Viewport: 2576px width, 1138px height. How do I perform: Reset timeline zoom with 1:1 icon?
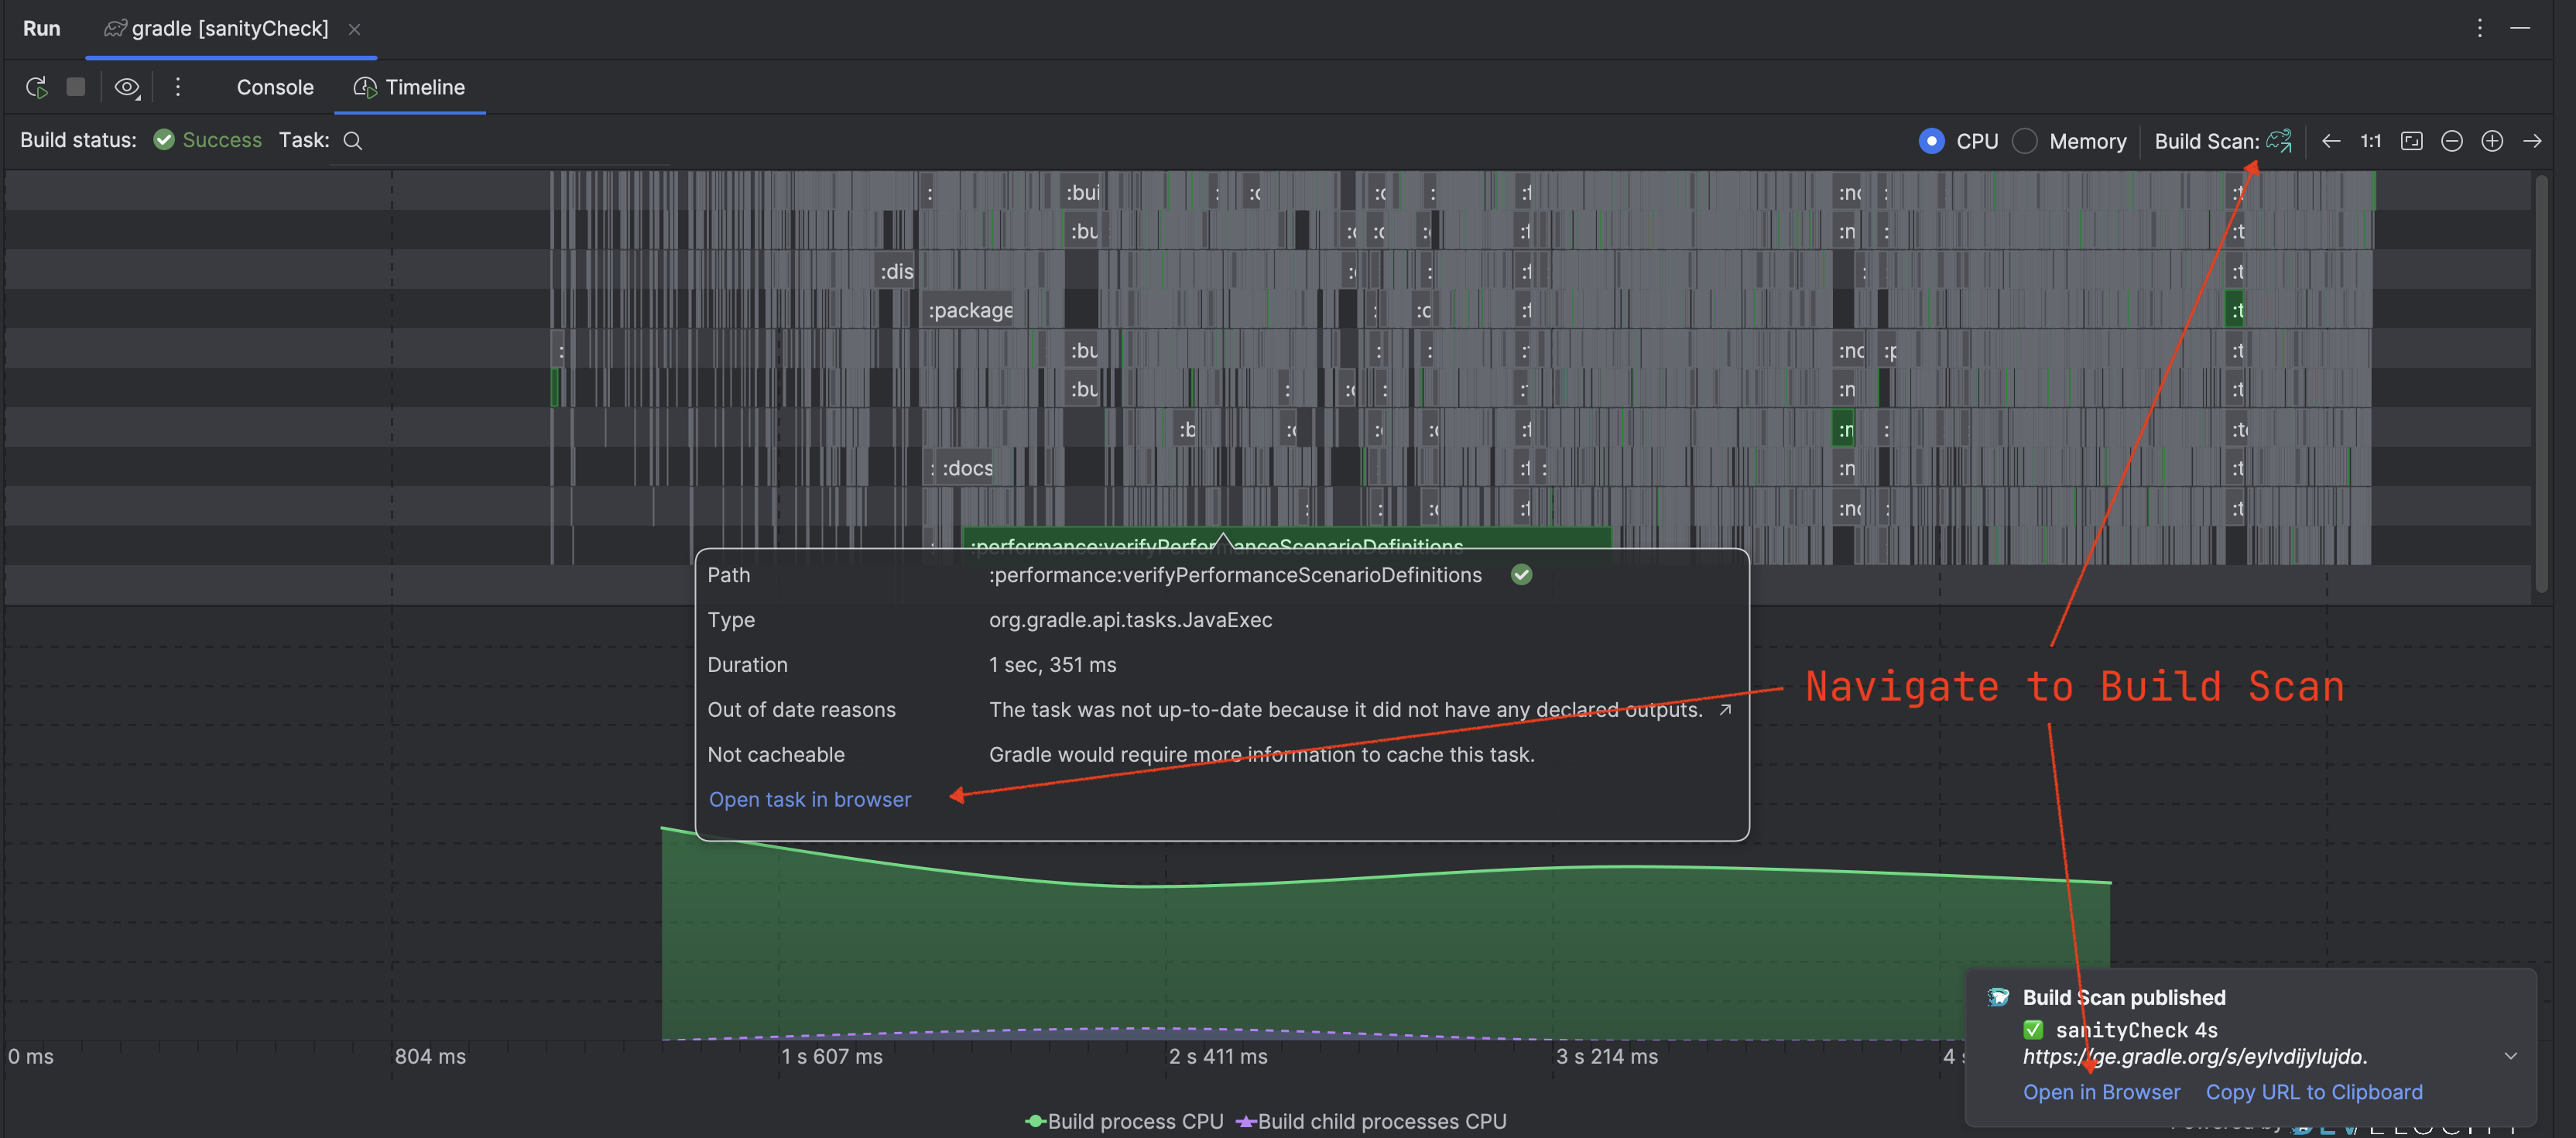(2370, 140)
